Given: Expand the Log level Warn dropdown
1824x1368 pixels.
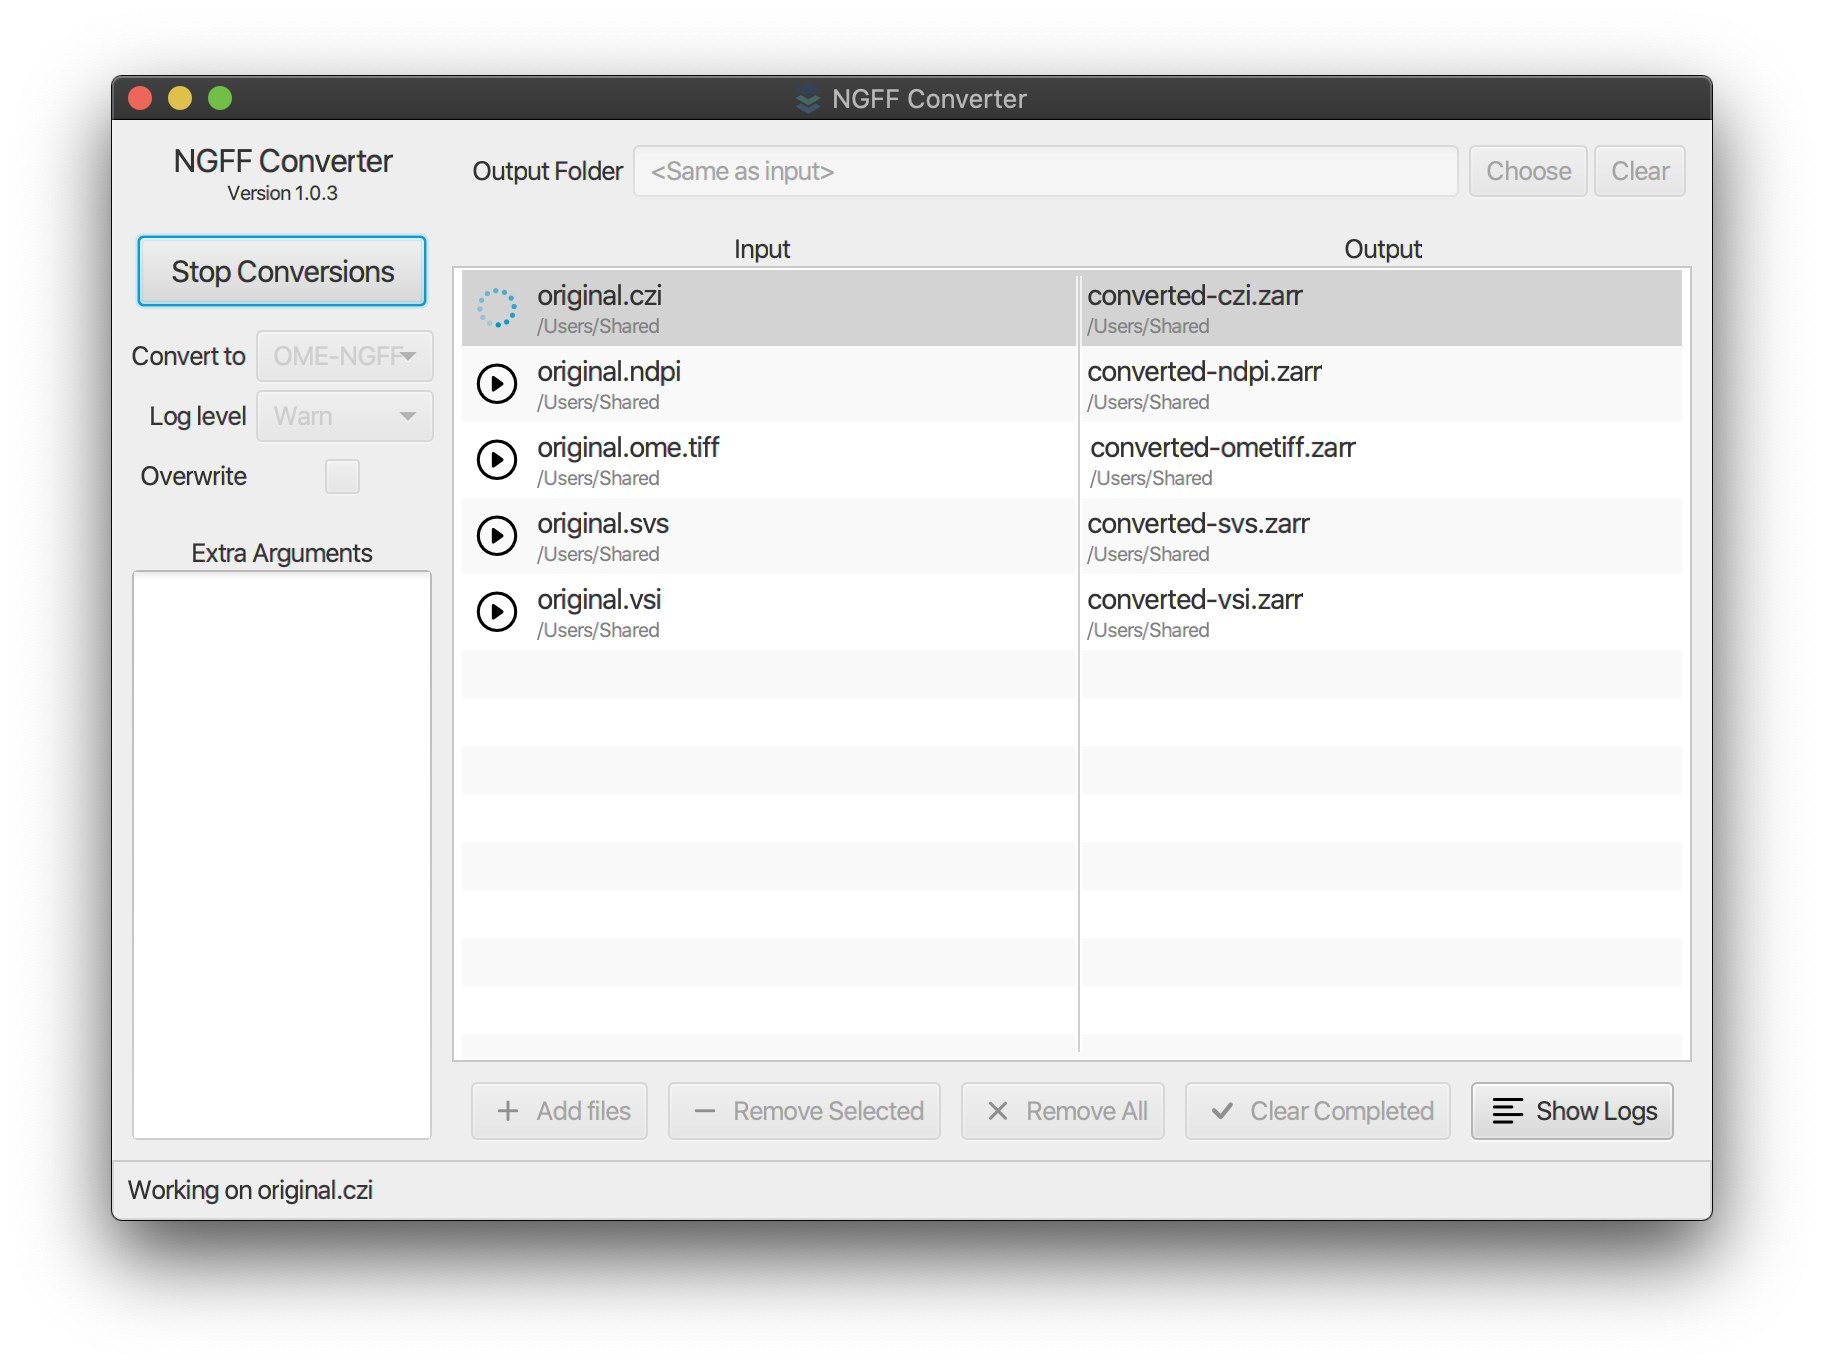Looking at the screenshot, I should tap(344, 416).
